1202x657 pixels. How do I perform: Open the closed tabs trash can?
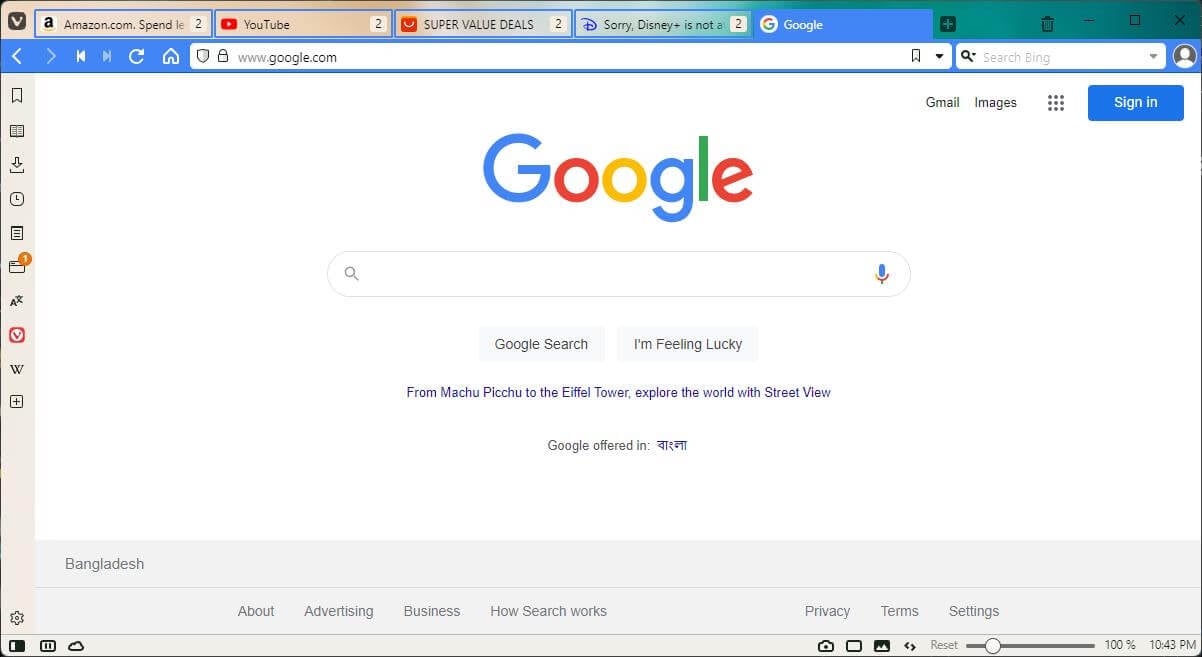click(1047, 23)
